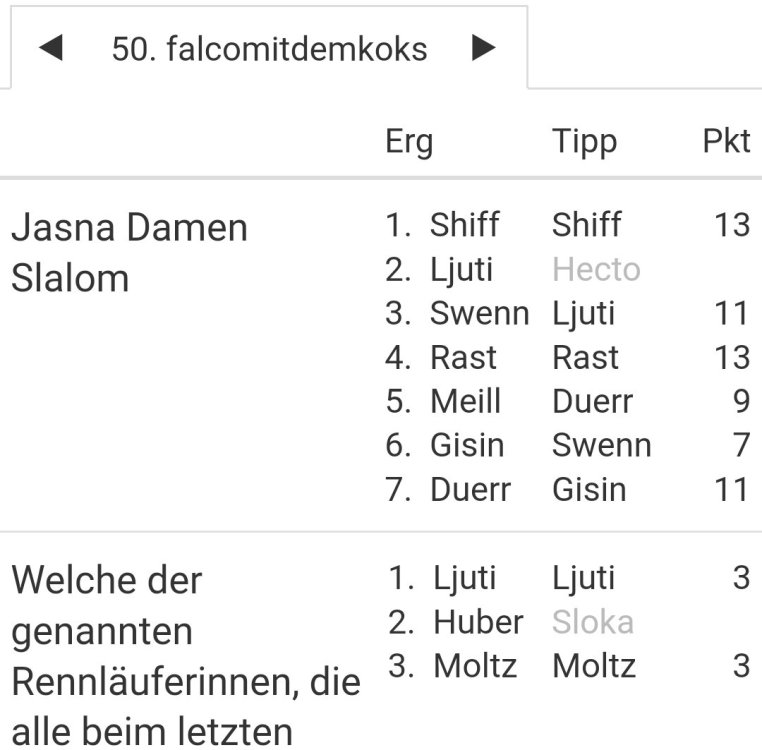
Task: Click the 5. Meill result entry
Action: click(443, 401)
